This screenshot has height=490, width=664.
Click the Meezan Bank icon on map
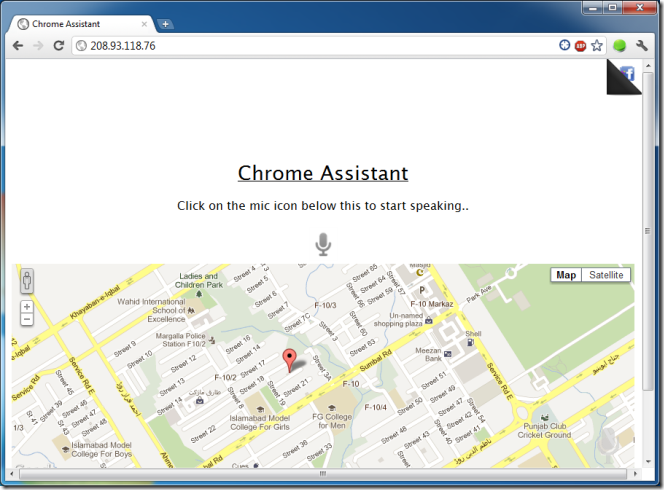448,354
